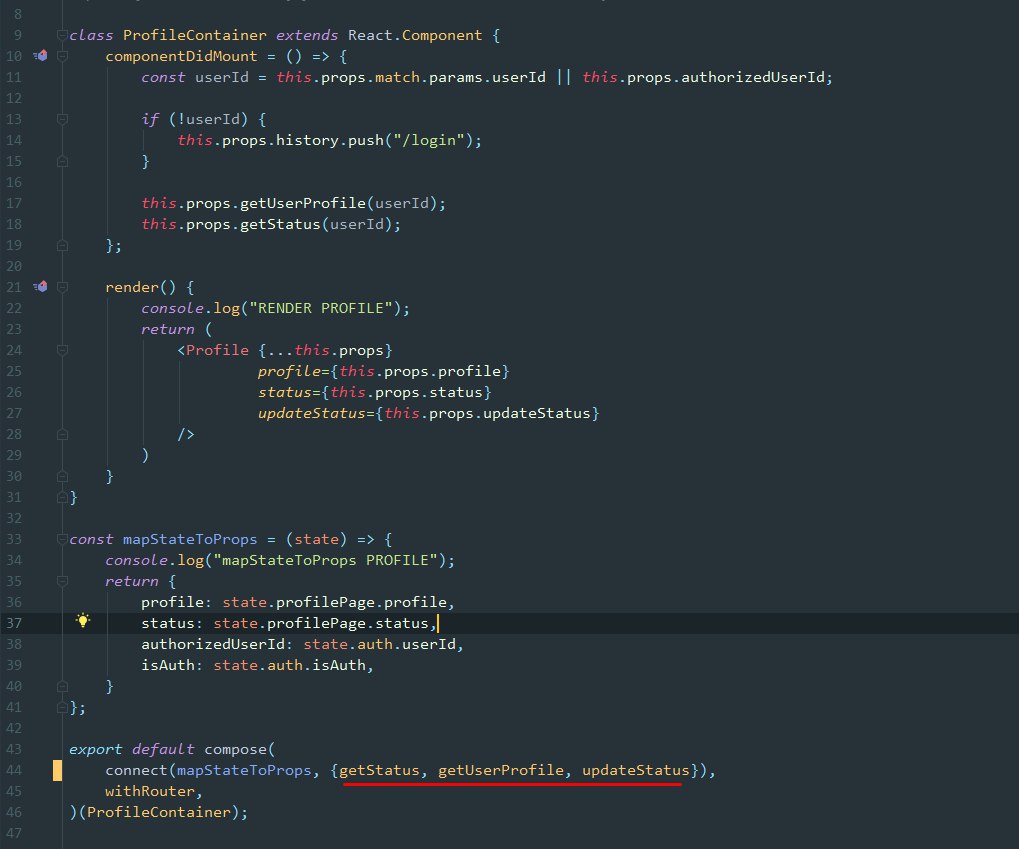Click the profile attribute on line 25
Viewport: 1019px width, 849px height.
click(289, 371)
